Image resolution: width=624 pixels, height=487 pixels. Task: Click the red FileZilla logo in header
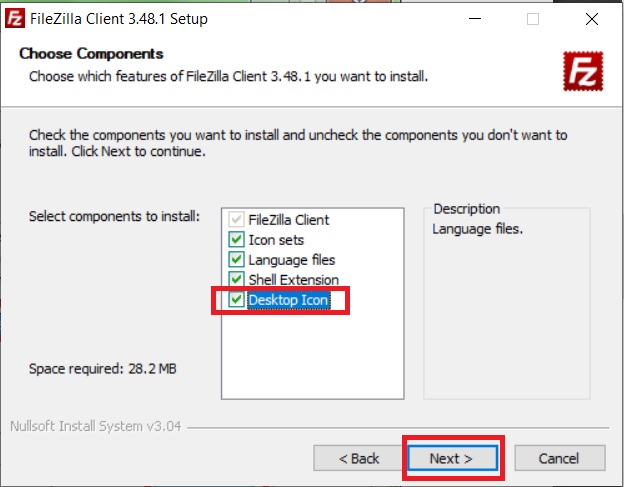point(583,71)
